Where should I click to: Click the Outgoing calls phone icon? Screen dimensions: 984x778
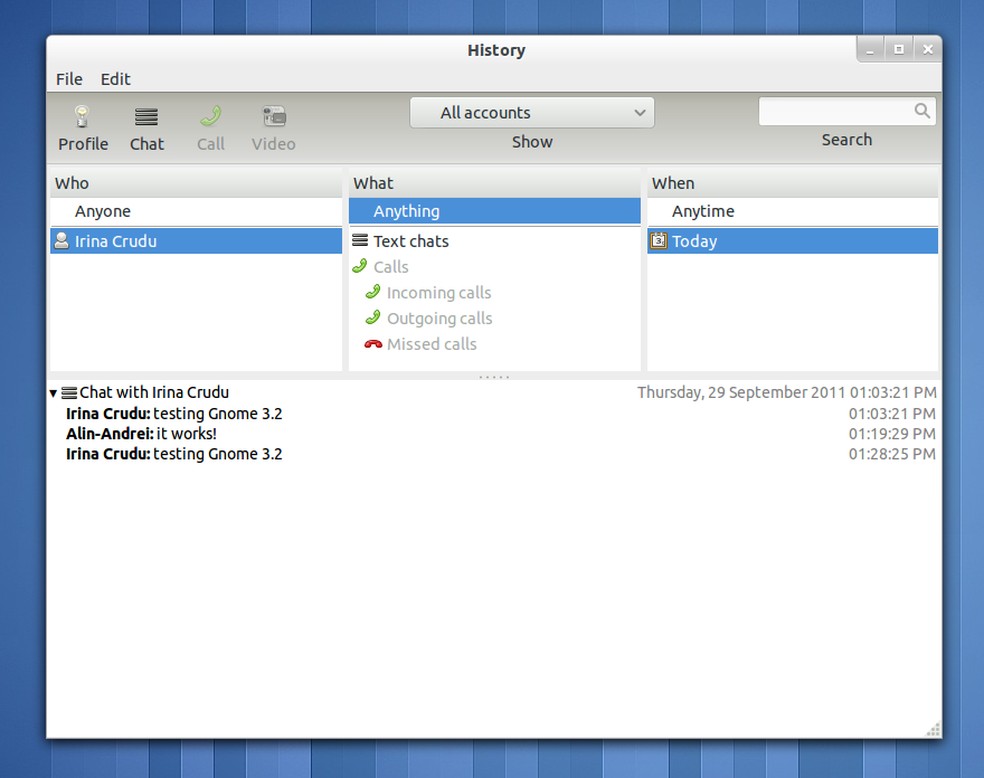[x=373, y=317]
